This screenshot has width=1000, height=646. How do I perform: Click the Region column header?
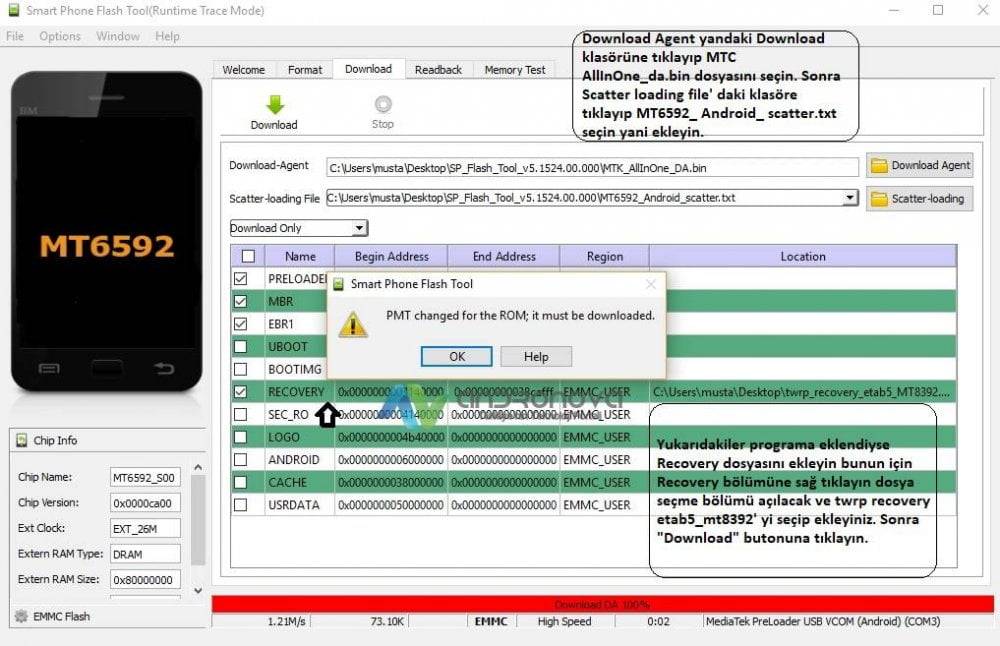click(x=605, y=256)
